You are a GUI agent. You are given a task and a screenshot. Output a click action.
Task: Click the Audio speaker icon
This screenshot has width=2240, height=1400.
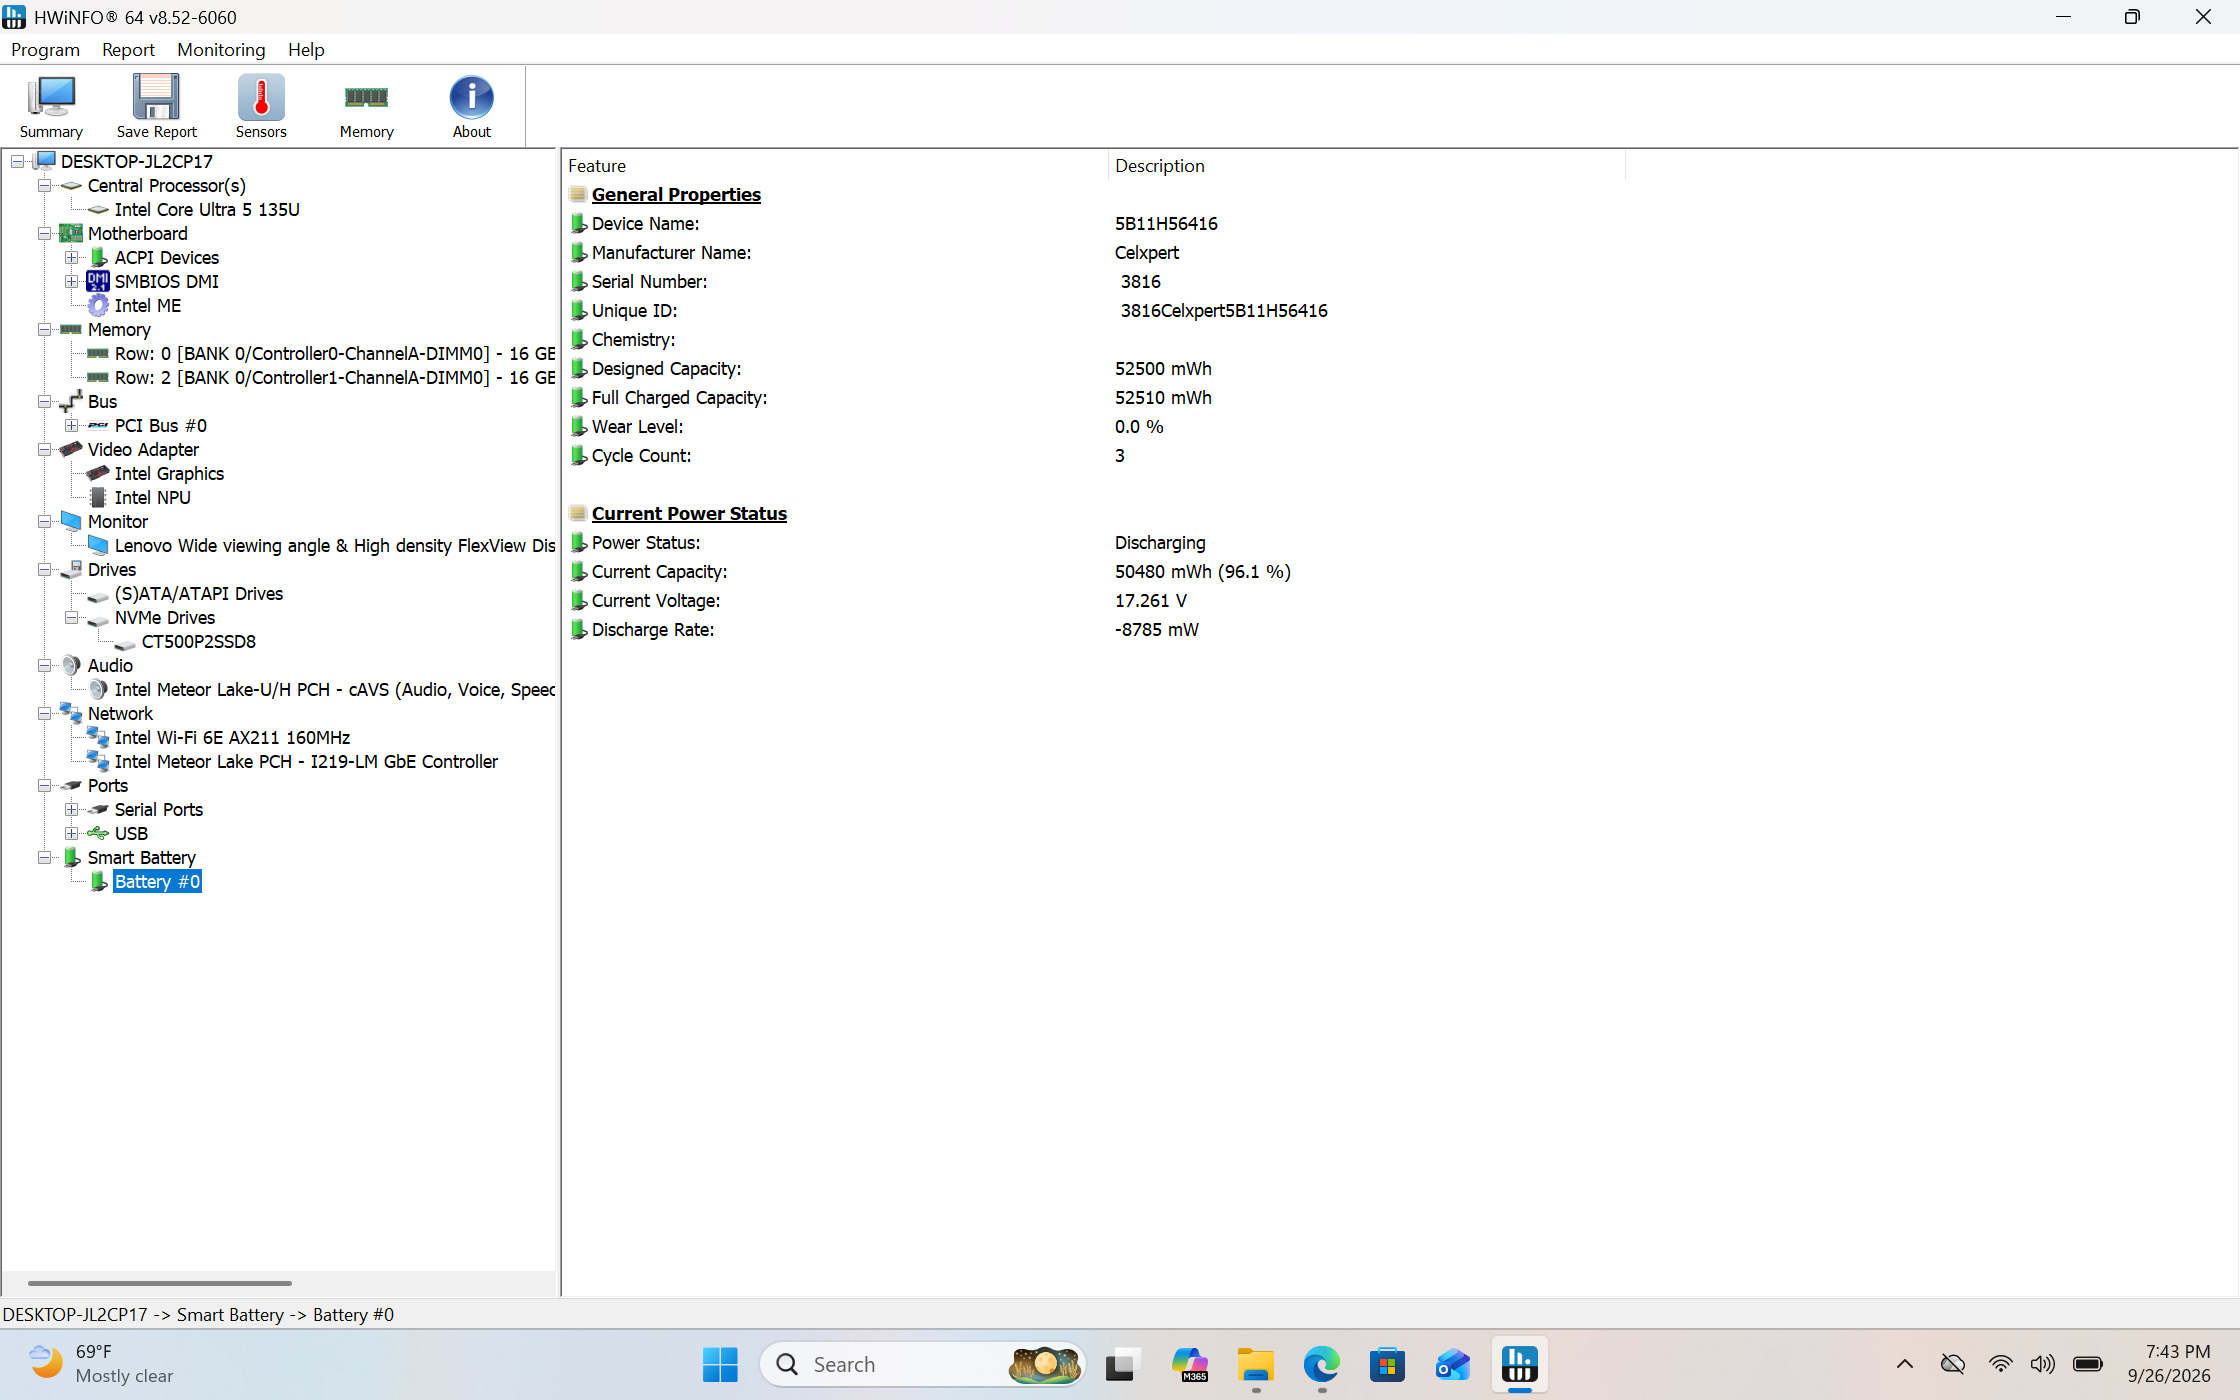point(71,665)
